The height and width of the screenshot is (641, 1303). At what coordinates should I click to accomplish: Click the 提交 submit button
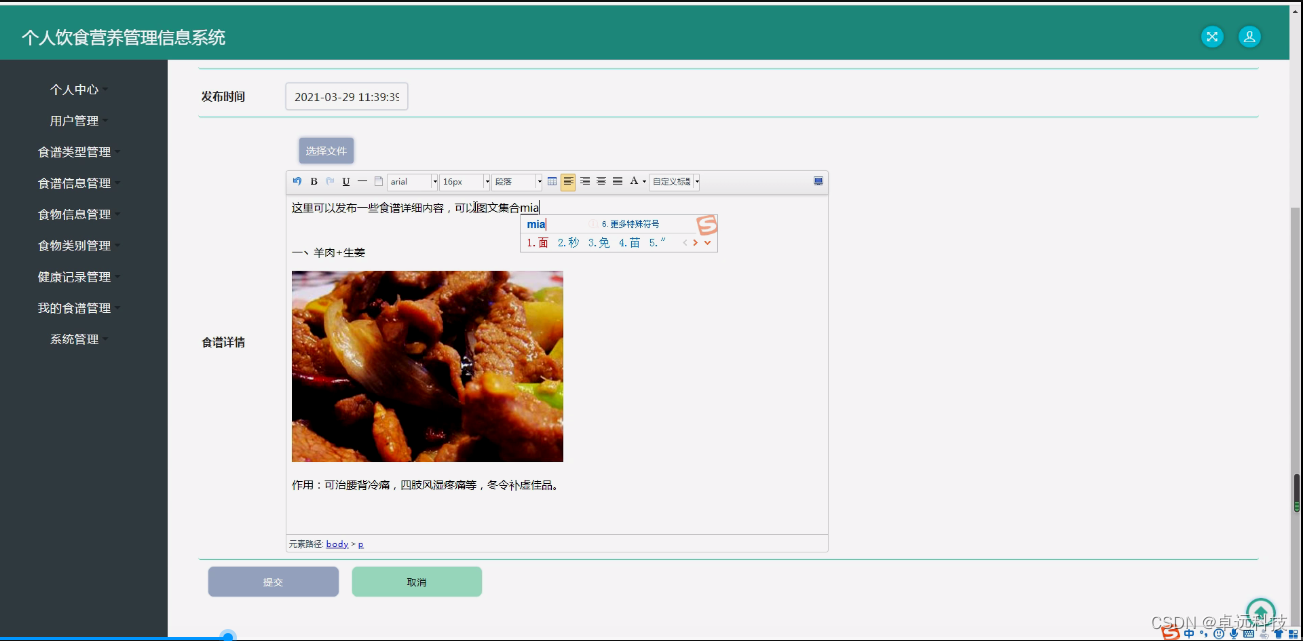pos(273,581)
